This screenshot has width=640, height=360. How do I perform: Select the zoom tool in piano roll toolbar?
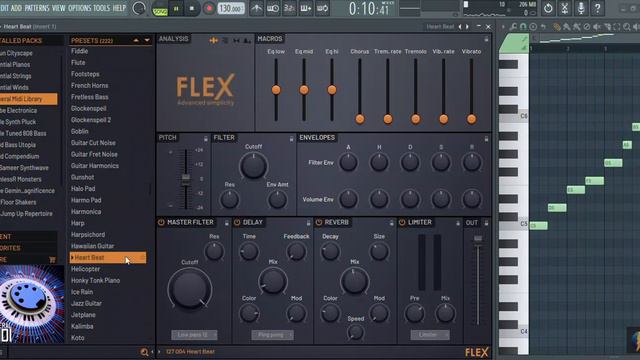click(x=627, y=27)
